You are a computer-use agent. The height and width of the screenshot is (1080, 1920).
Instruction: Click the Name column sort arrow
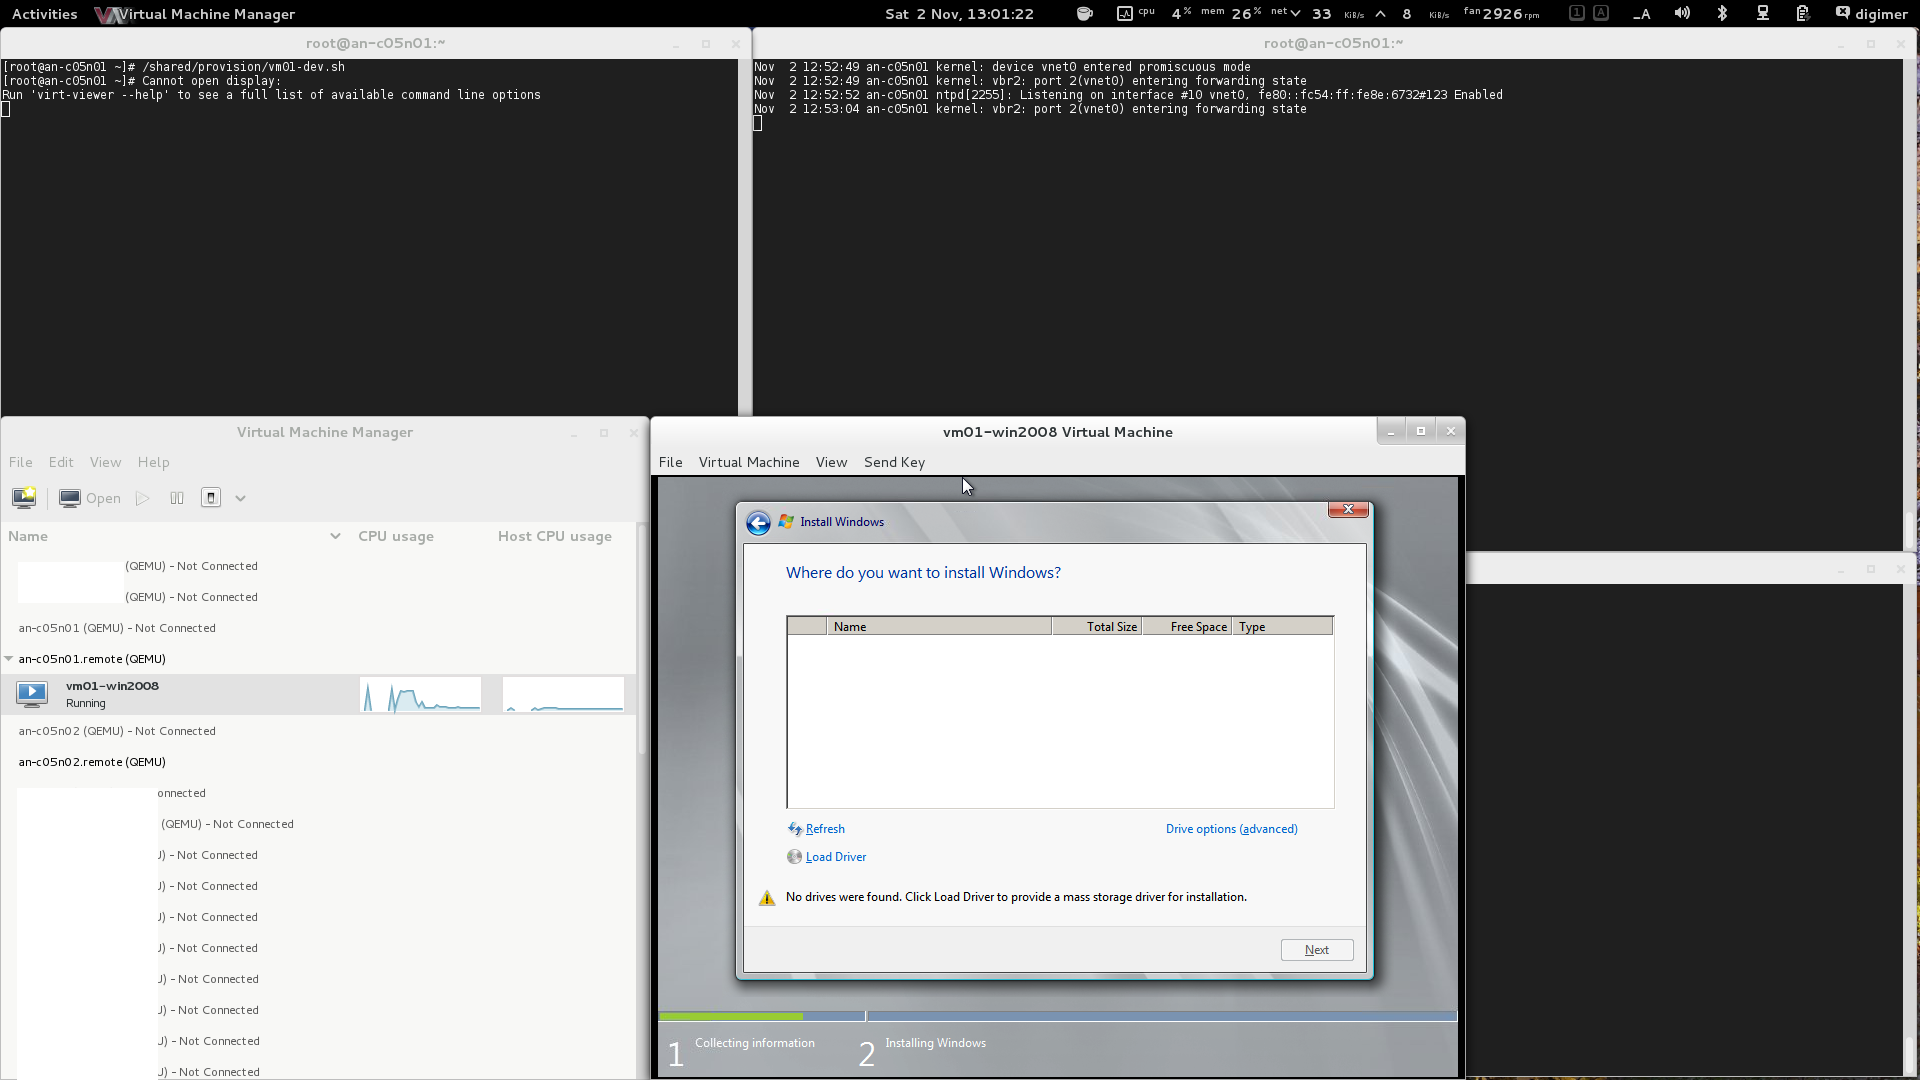coord(335,537)
